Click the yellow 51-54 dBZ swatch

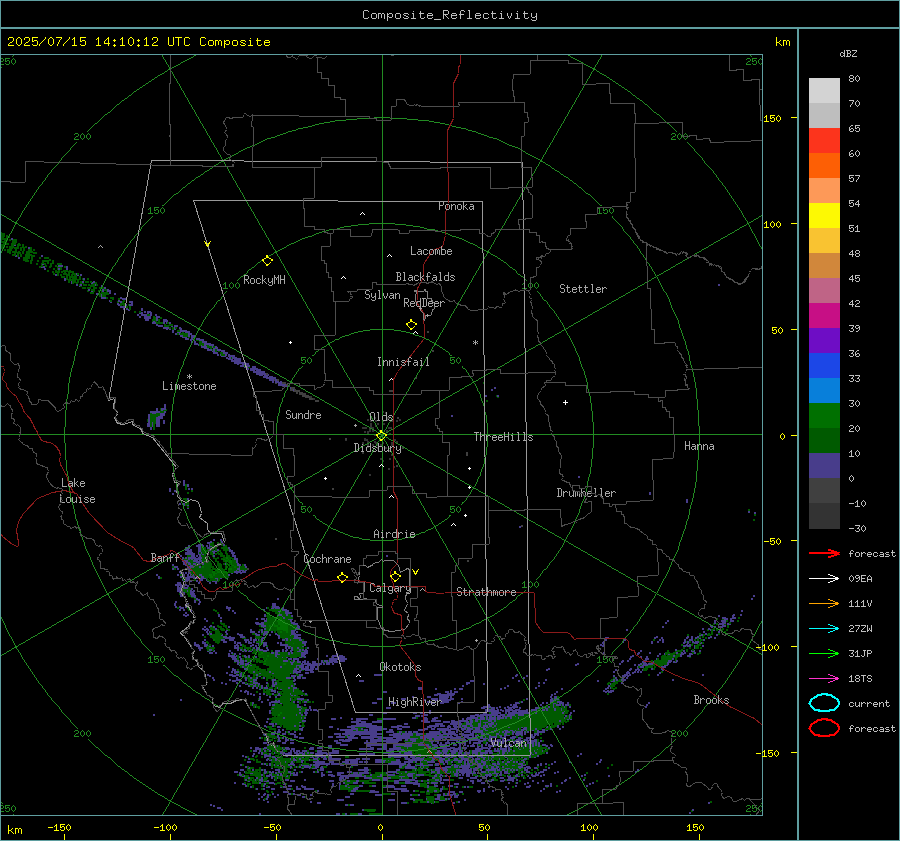click(824, 216)
